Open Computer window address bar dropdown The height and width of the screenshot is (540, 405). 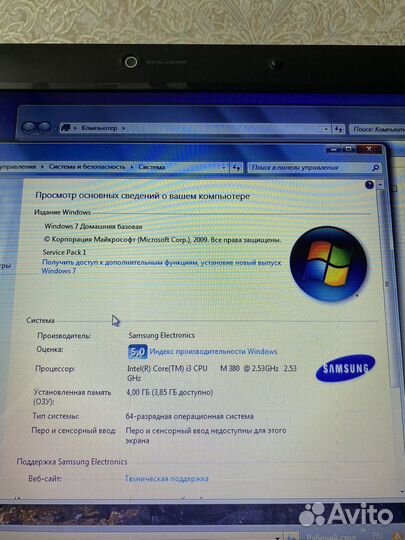coord(326,129)
